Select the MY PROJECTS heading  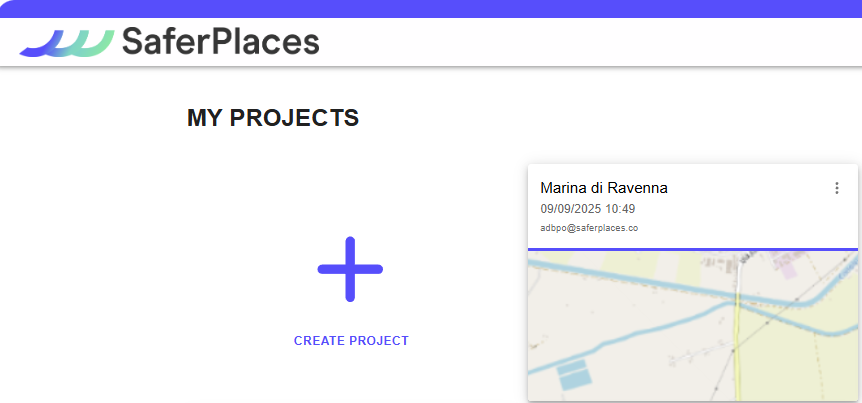pos(272,118)
